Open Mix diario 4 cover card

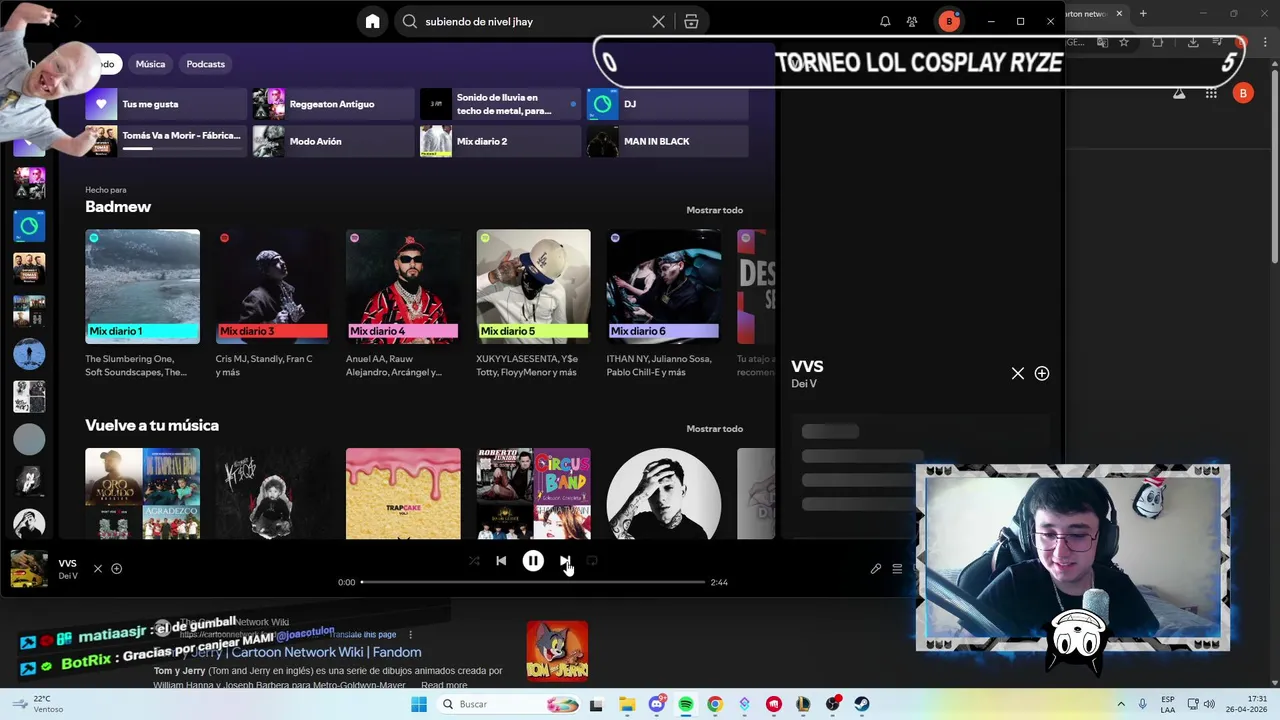[x=403, y=287]
